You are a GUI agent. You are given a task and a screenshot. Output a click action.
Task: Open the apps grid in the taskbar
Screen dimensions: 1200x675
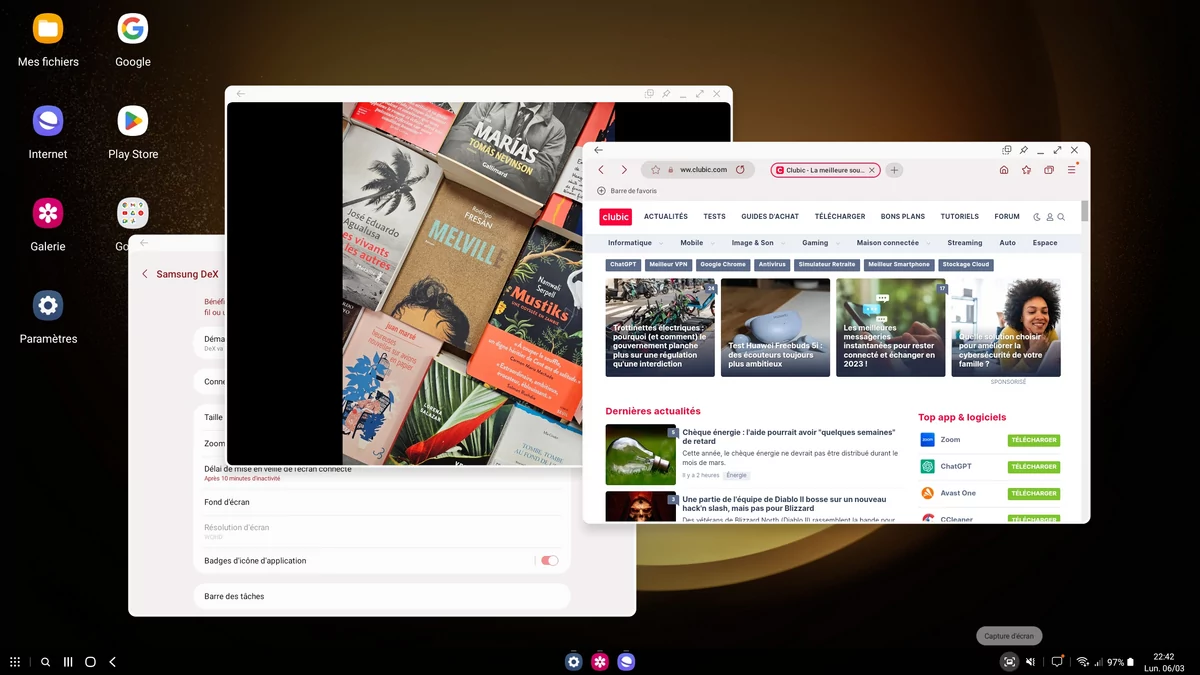(15, 662)
